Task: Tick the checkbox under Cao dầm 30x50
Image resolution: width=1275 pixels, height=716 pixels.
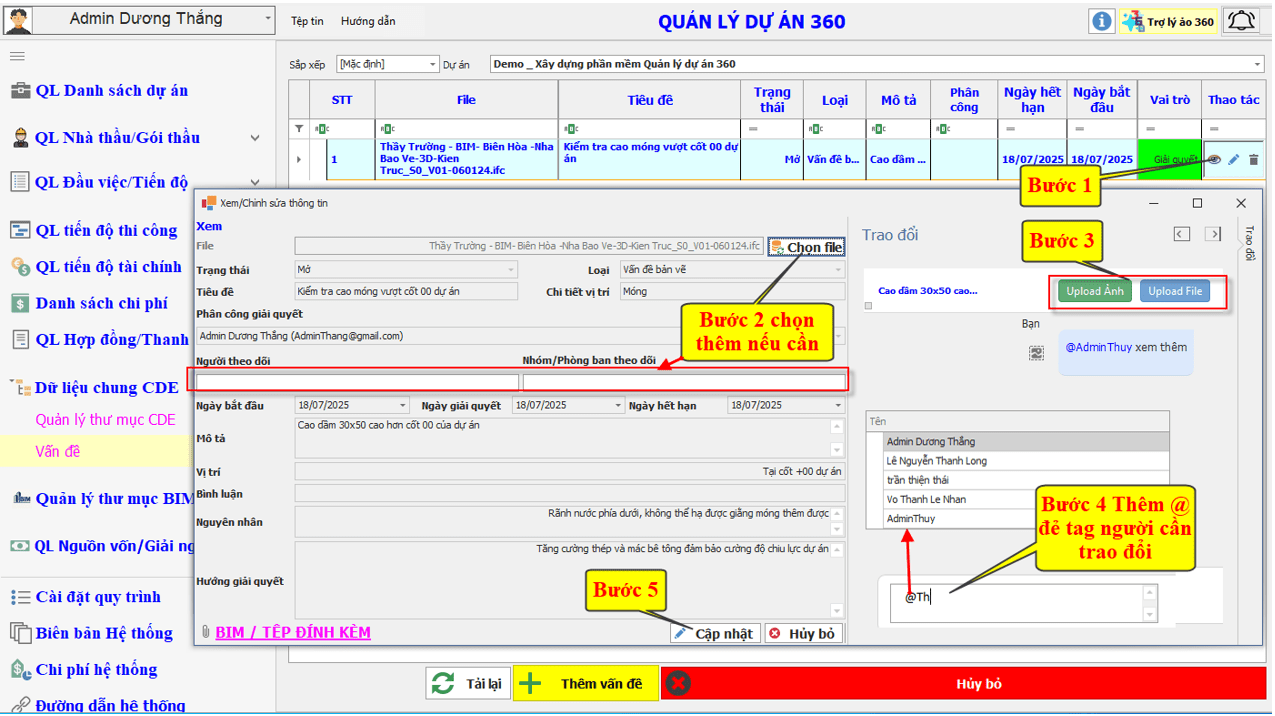Action: pyautogui.click(x=868, y=306)
